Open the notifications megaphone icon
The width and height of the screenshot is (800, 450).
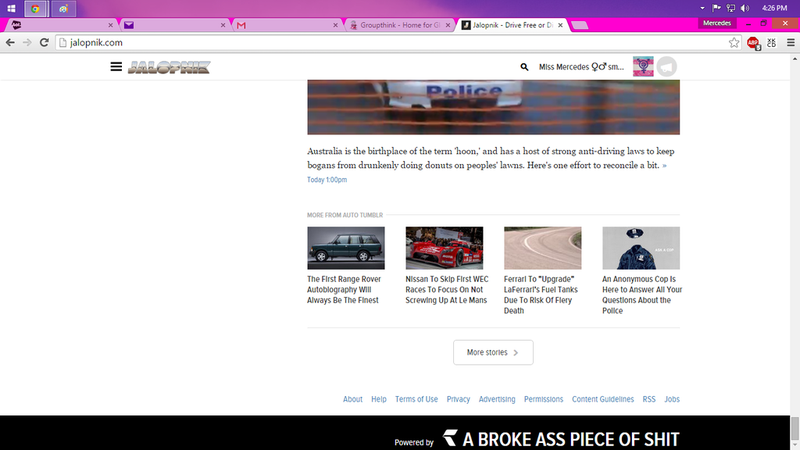[x=666, y=66]
